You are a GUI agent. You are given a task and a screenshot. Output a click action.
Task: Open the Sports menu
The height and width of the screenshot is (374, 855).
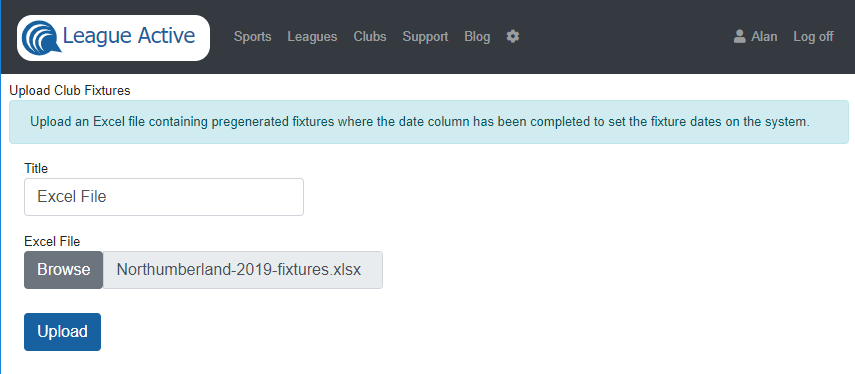coord(252,37)
